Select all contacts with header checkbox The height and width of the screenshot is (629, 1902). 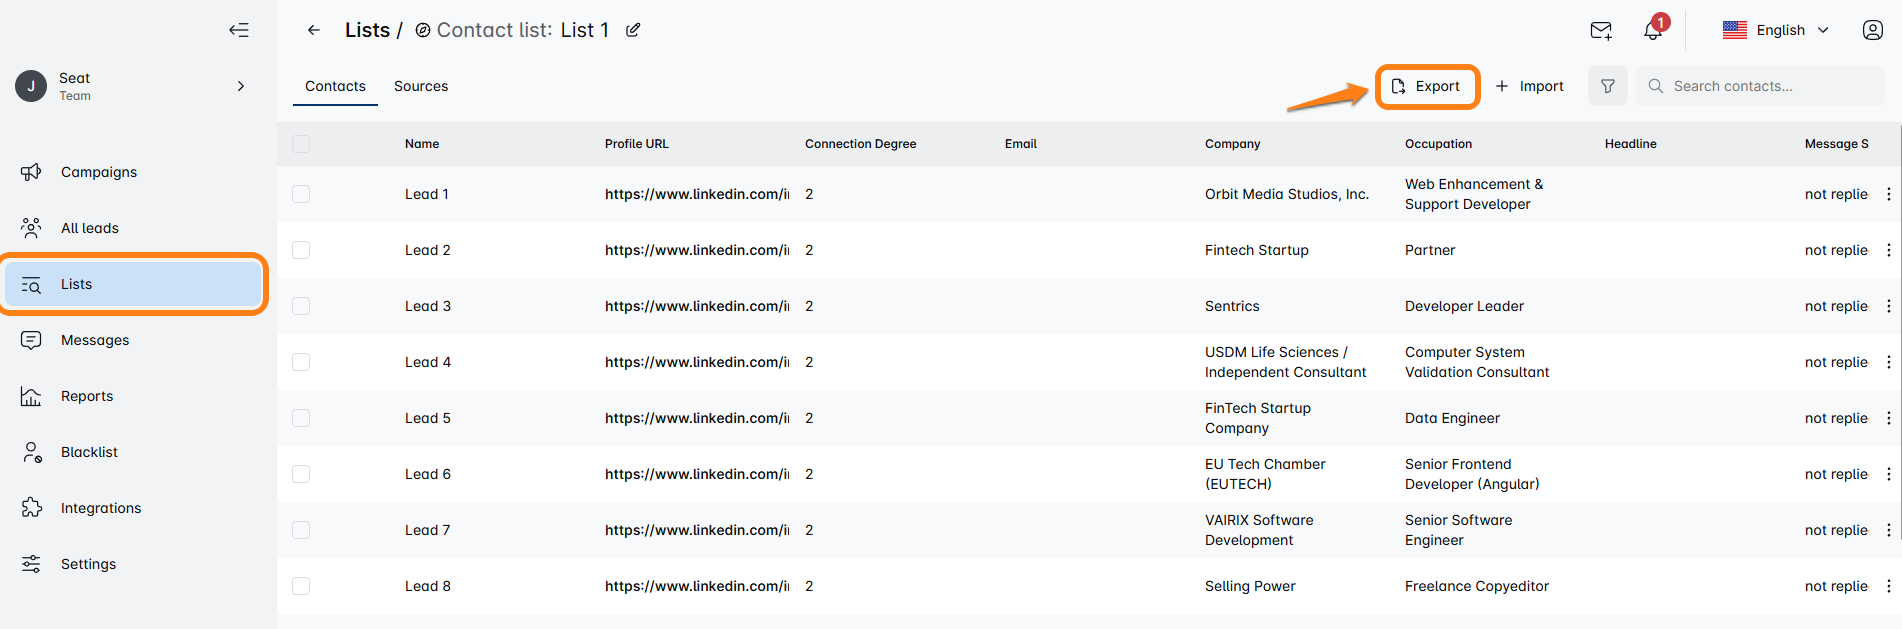[x=301, y=144]
